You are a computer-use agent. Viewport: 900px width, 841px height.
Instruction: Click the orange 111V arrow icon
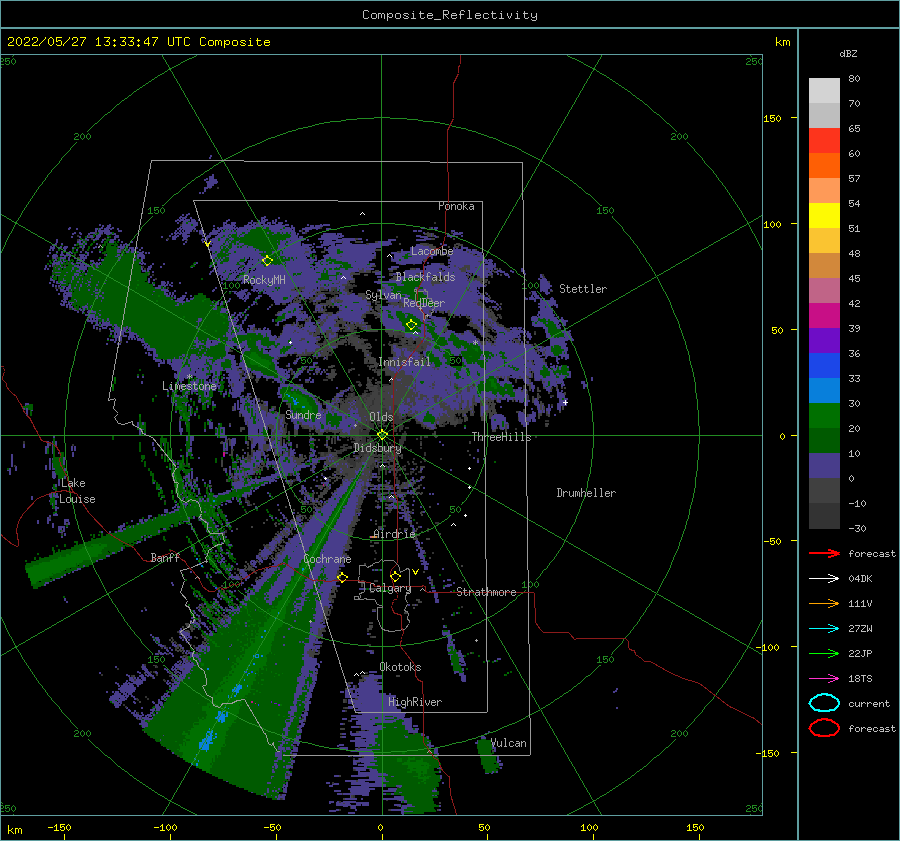point(824,603)
